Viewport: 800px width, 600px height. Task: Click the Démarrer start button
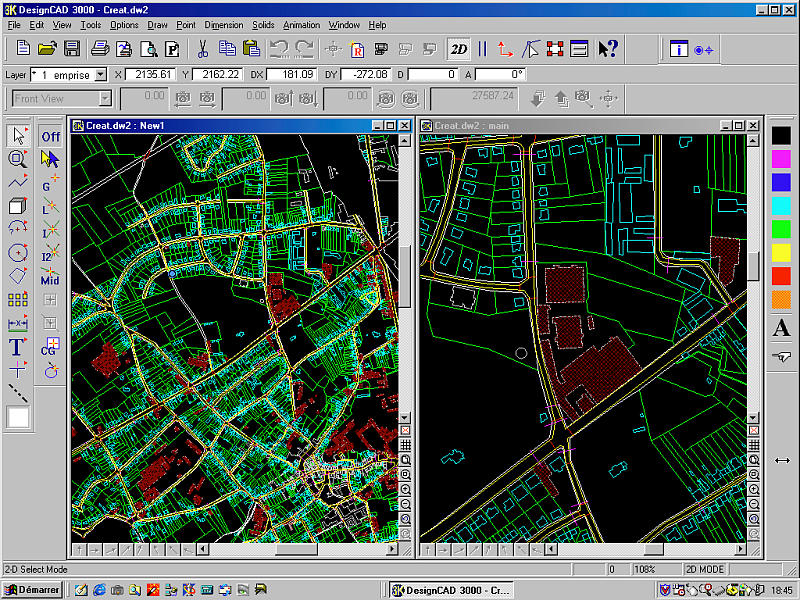click(32, 590)
